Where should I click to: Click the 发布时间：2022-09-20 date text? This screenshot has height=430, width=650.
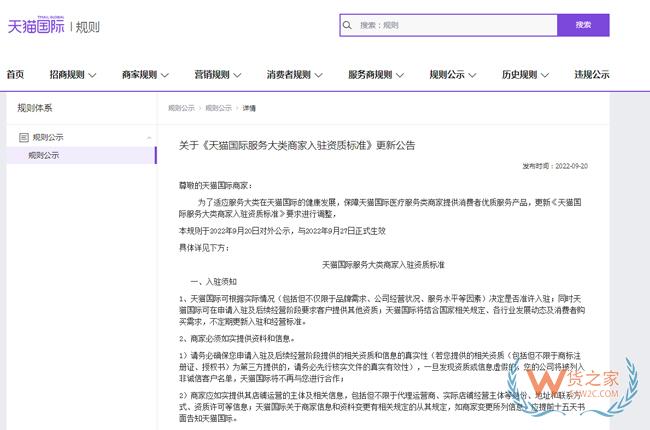coord(555,166)
